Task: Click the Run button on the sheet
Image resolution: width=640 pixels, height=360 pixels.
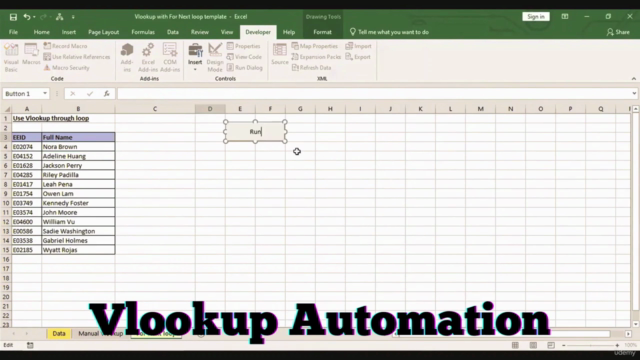Action: [255, 131]
